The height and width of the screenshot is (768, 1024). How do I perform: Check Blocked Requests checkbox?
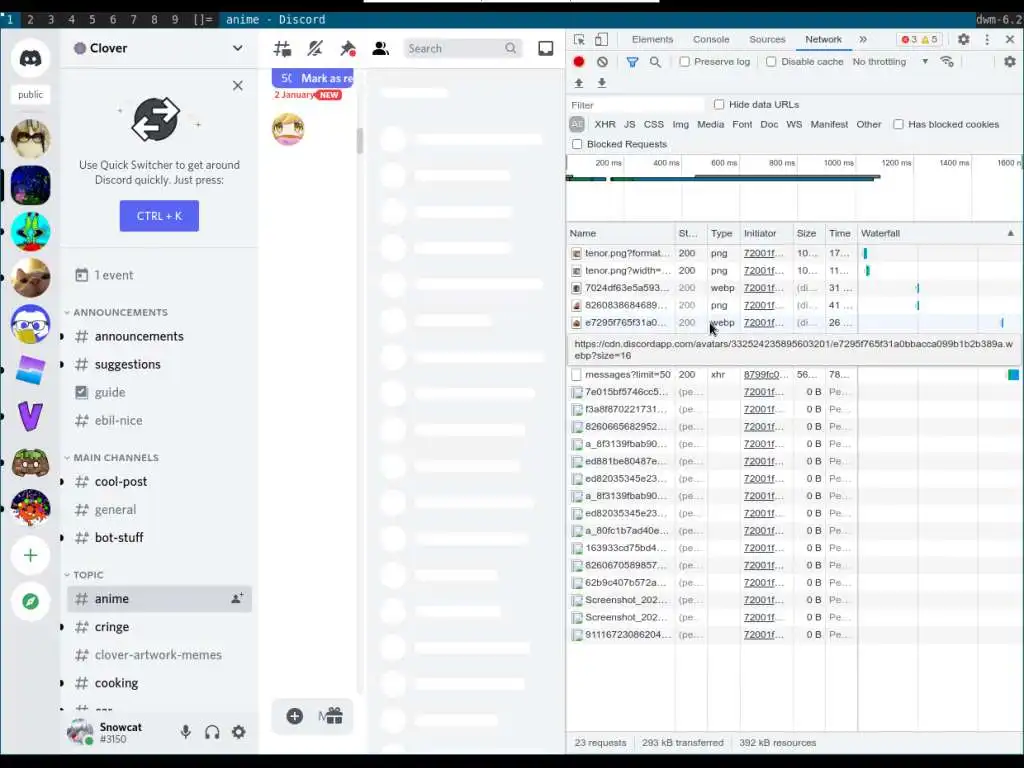pyautogui.click(x=577, y=144)
